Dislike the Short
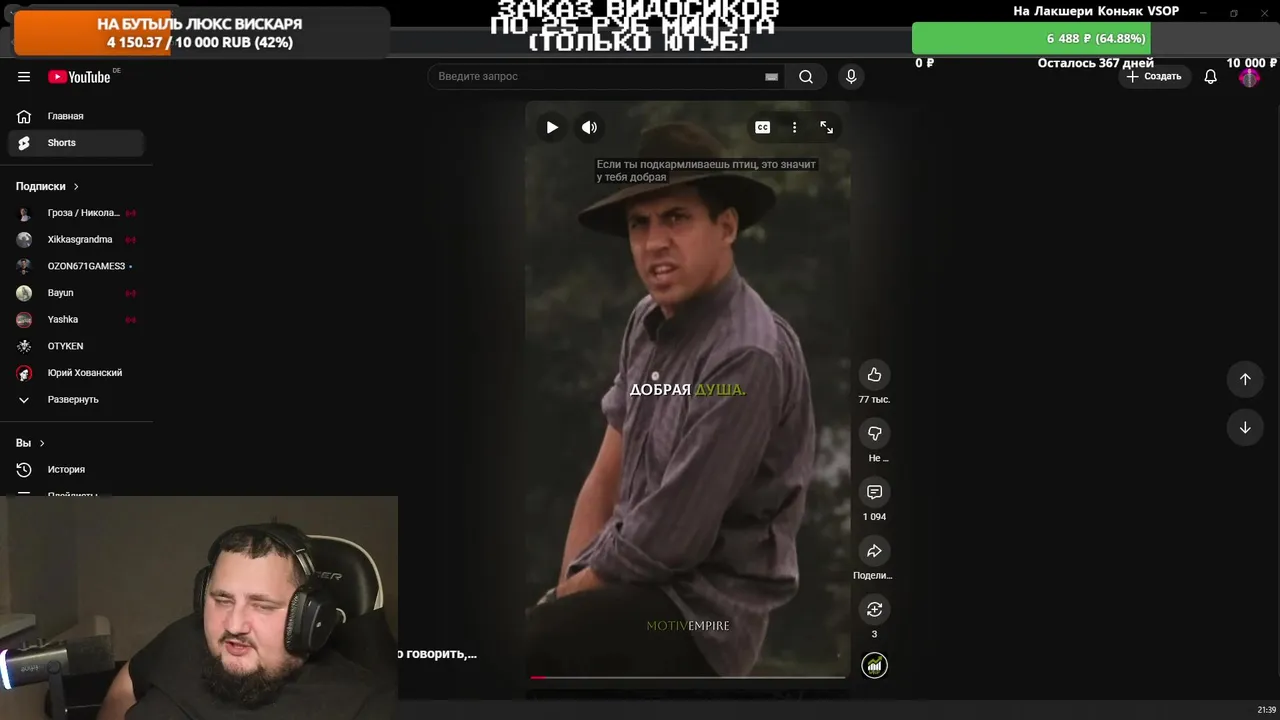The width and height of the screenshot is (1280, 720). click(x=874, y=433)
